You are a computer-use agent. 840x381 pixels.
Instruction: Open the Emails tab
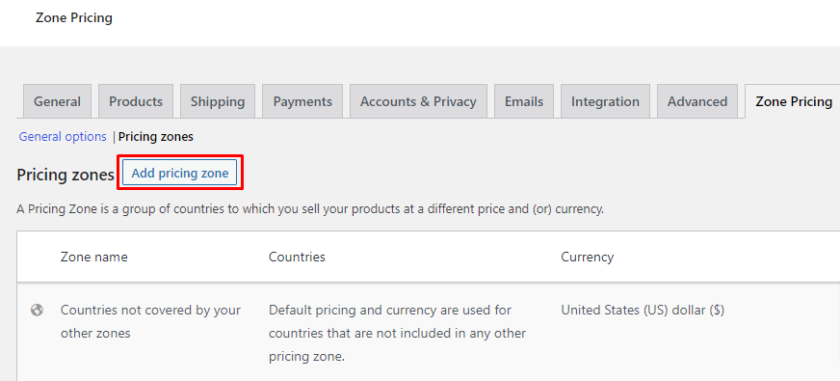click(x=524, y=101)
